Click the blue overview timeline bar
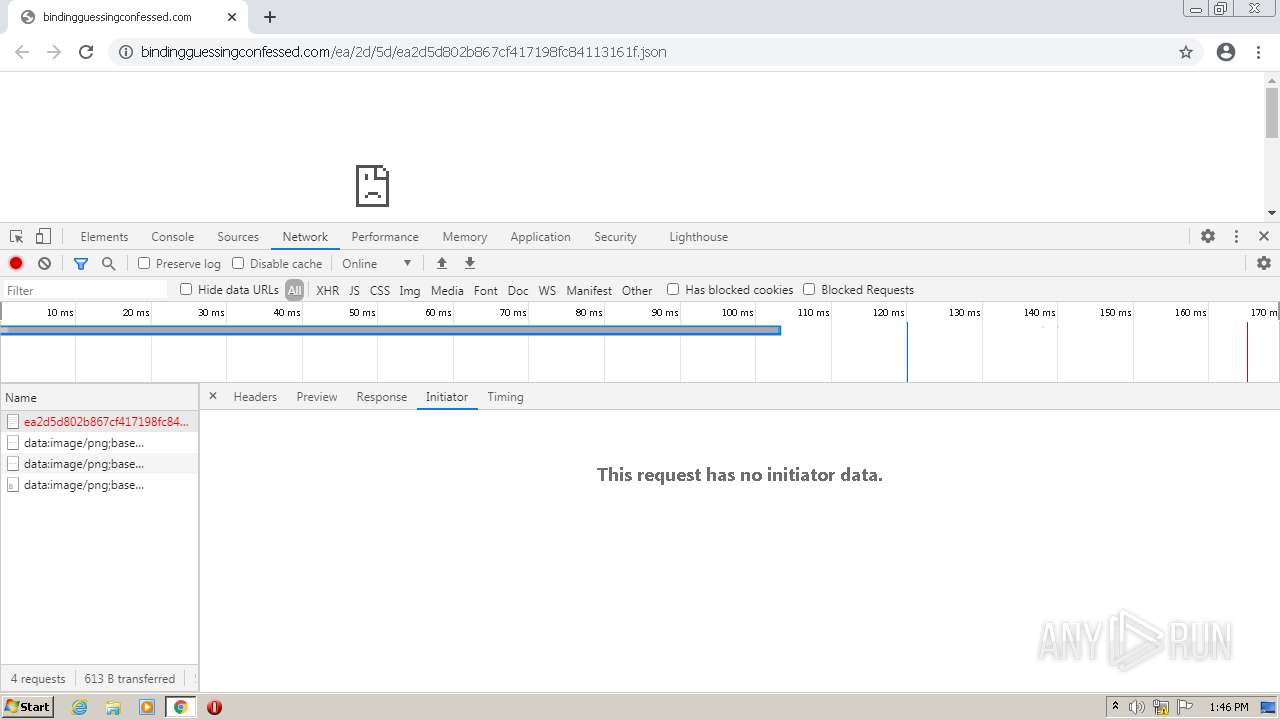This screenshot has height=720, width=1280. point(390,330)
